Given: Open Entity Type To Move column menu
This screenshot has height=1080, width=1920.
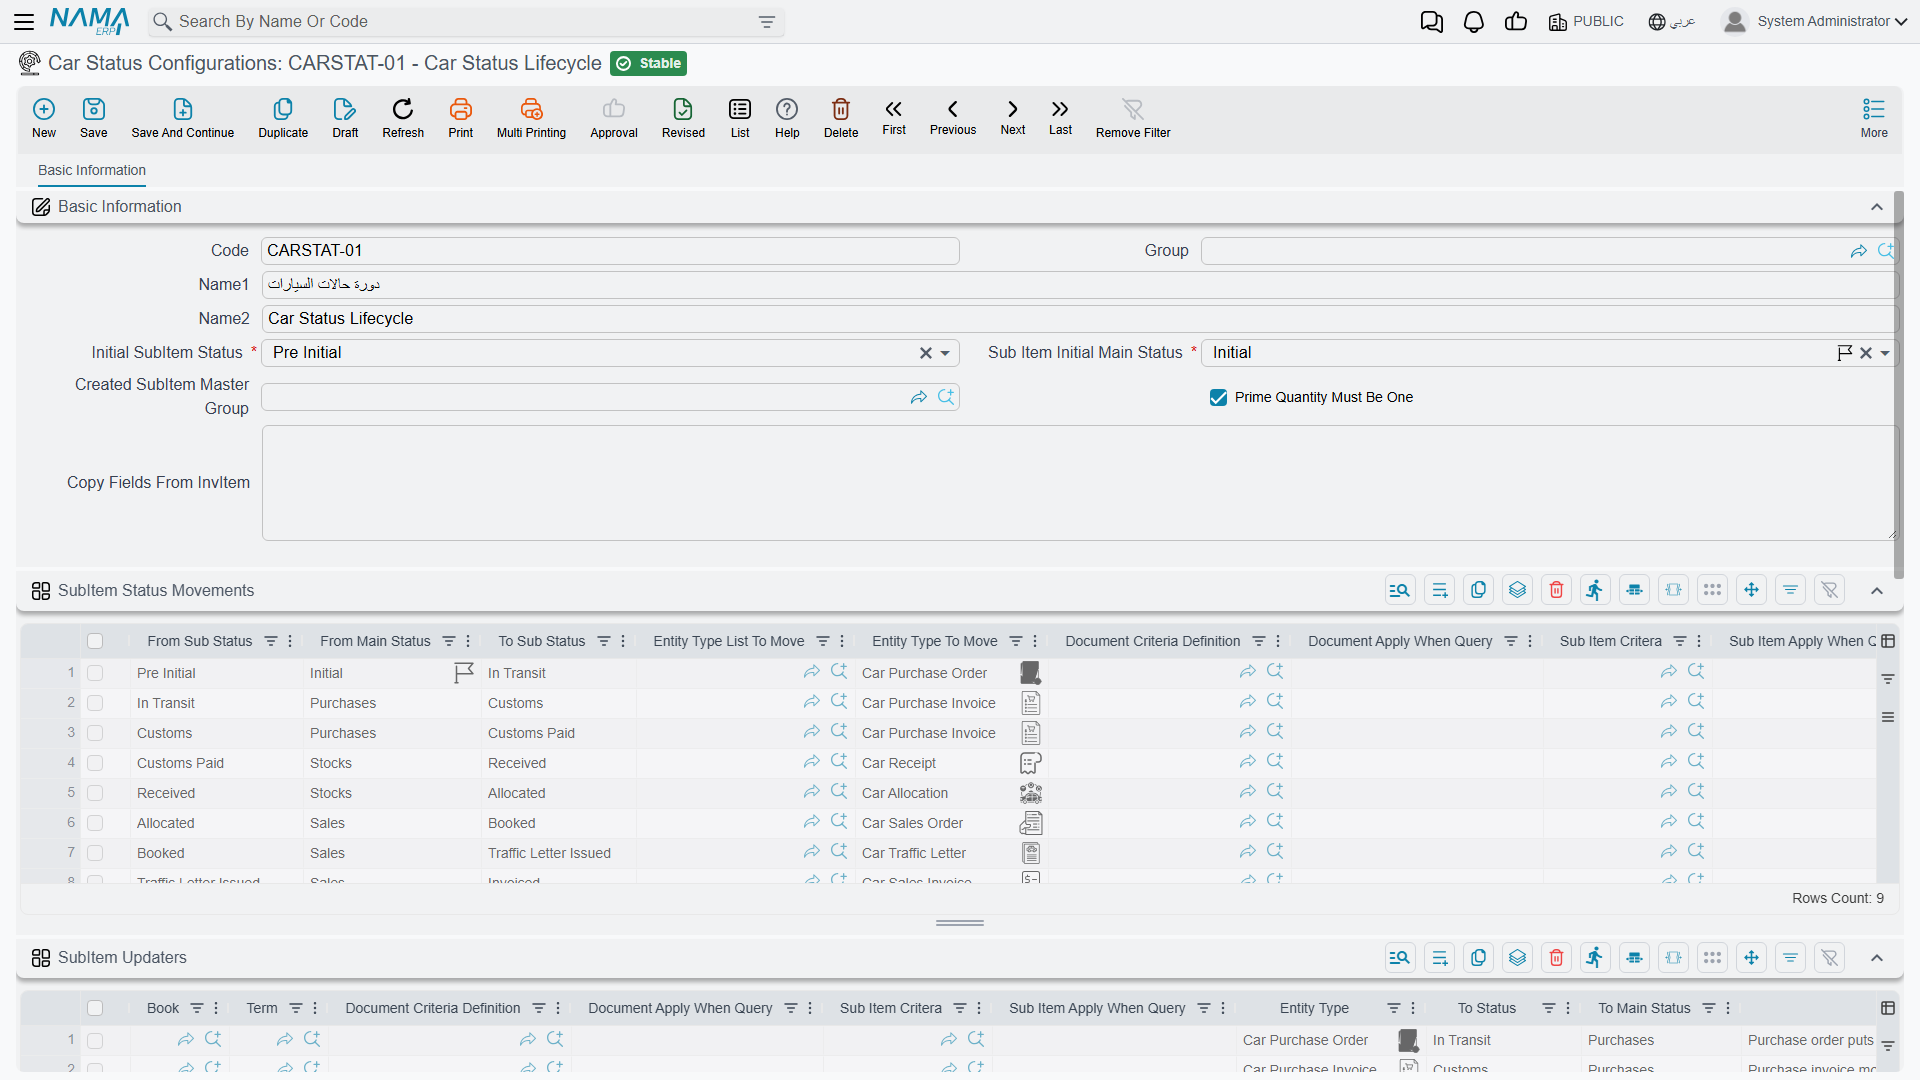Looking at the screenshot, I should coord(1035,641).
